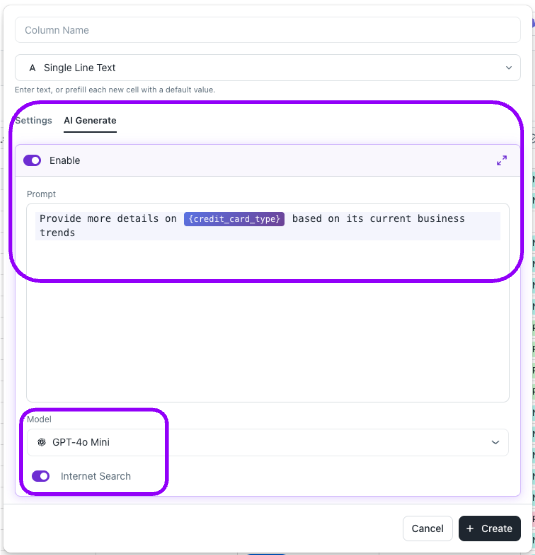Image resolution: width=535 pixels, height=555 pixels.
Task: Click the plus icon on the Create button
Action: 470,528
